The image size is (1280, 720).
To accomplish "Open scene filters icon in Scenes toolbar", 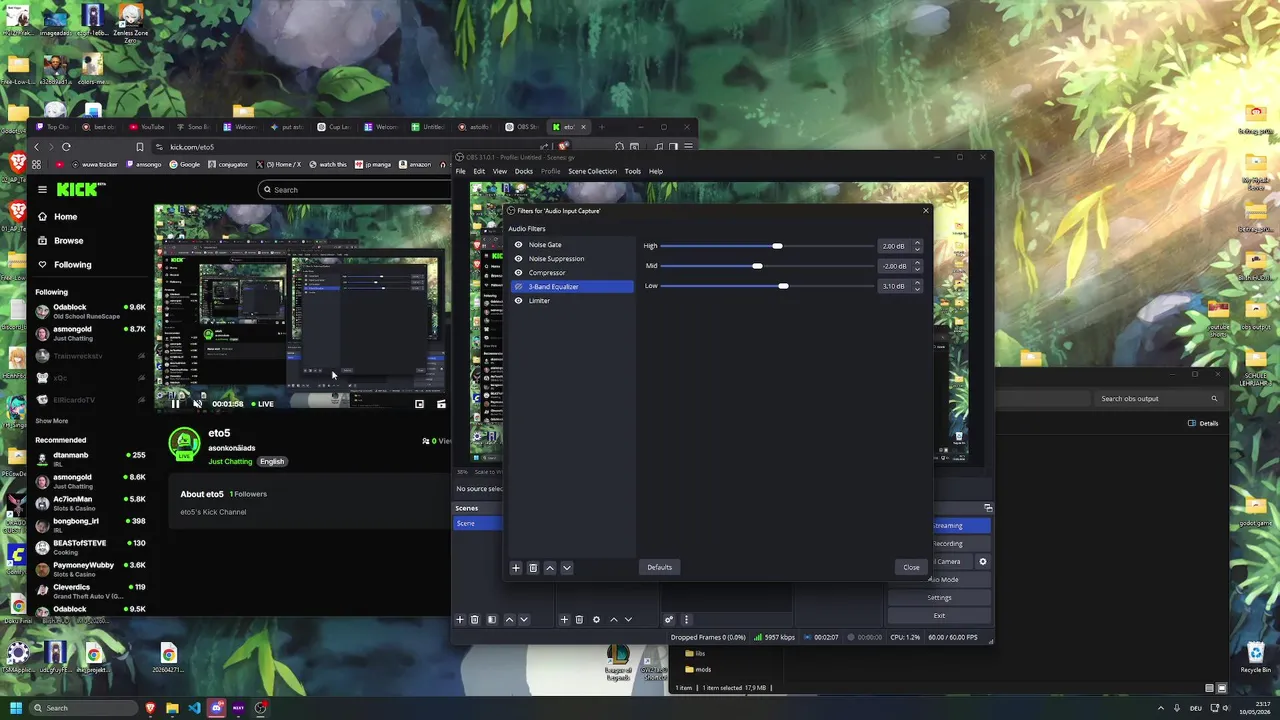I will coord(491,620).
